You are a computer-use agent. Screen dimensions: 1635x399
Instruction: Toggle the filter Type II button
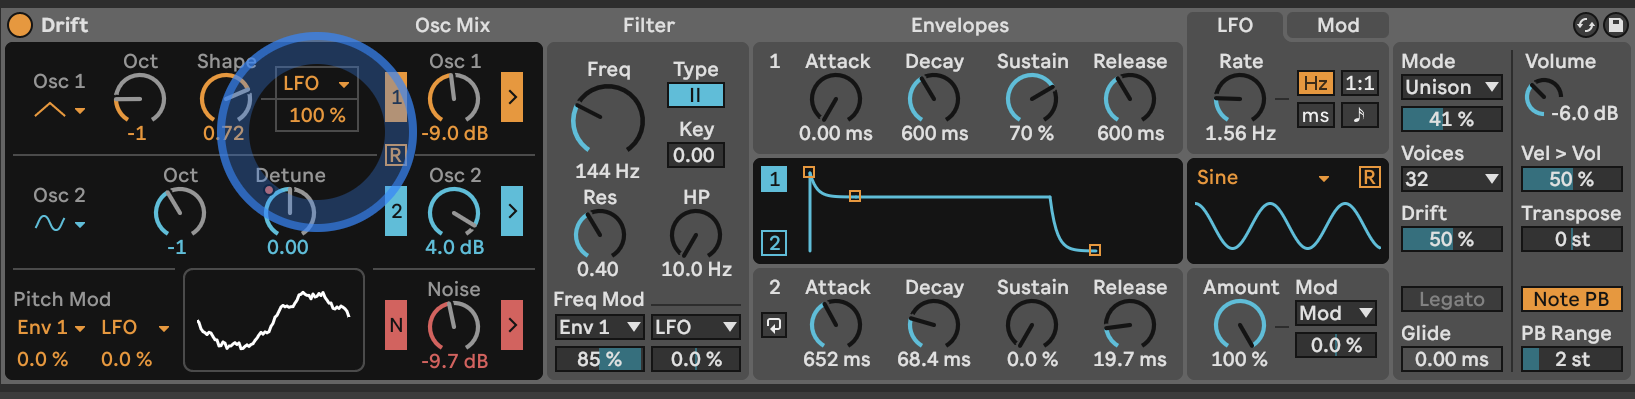click(x=695, y=95)
